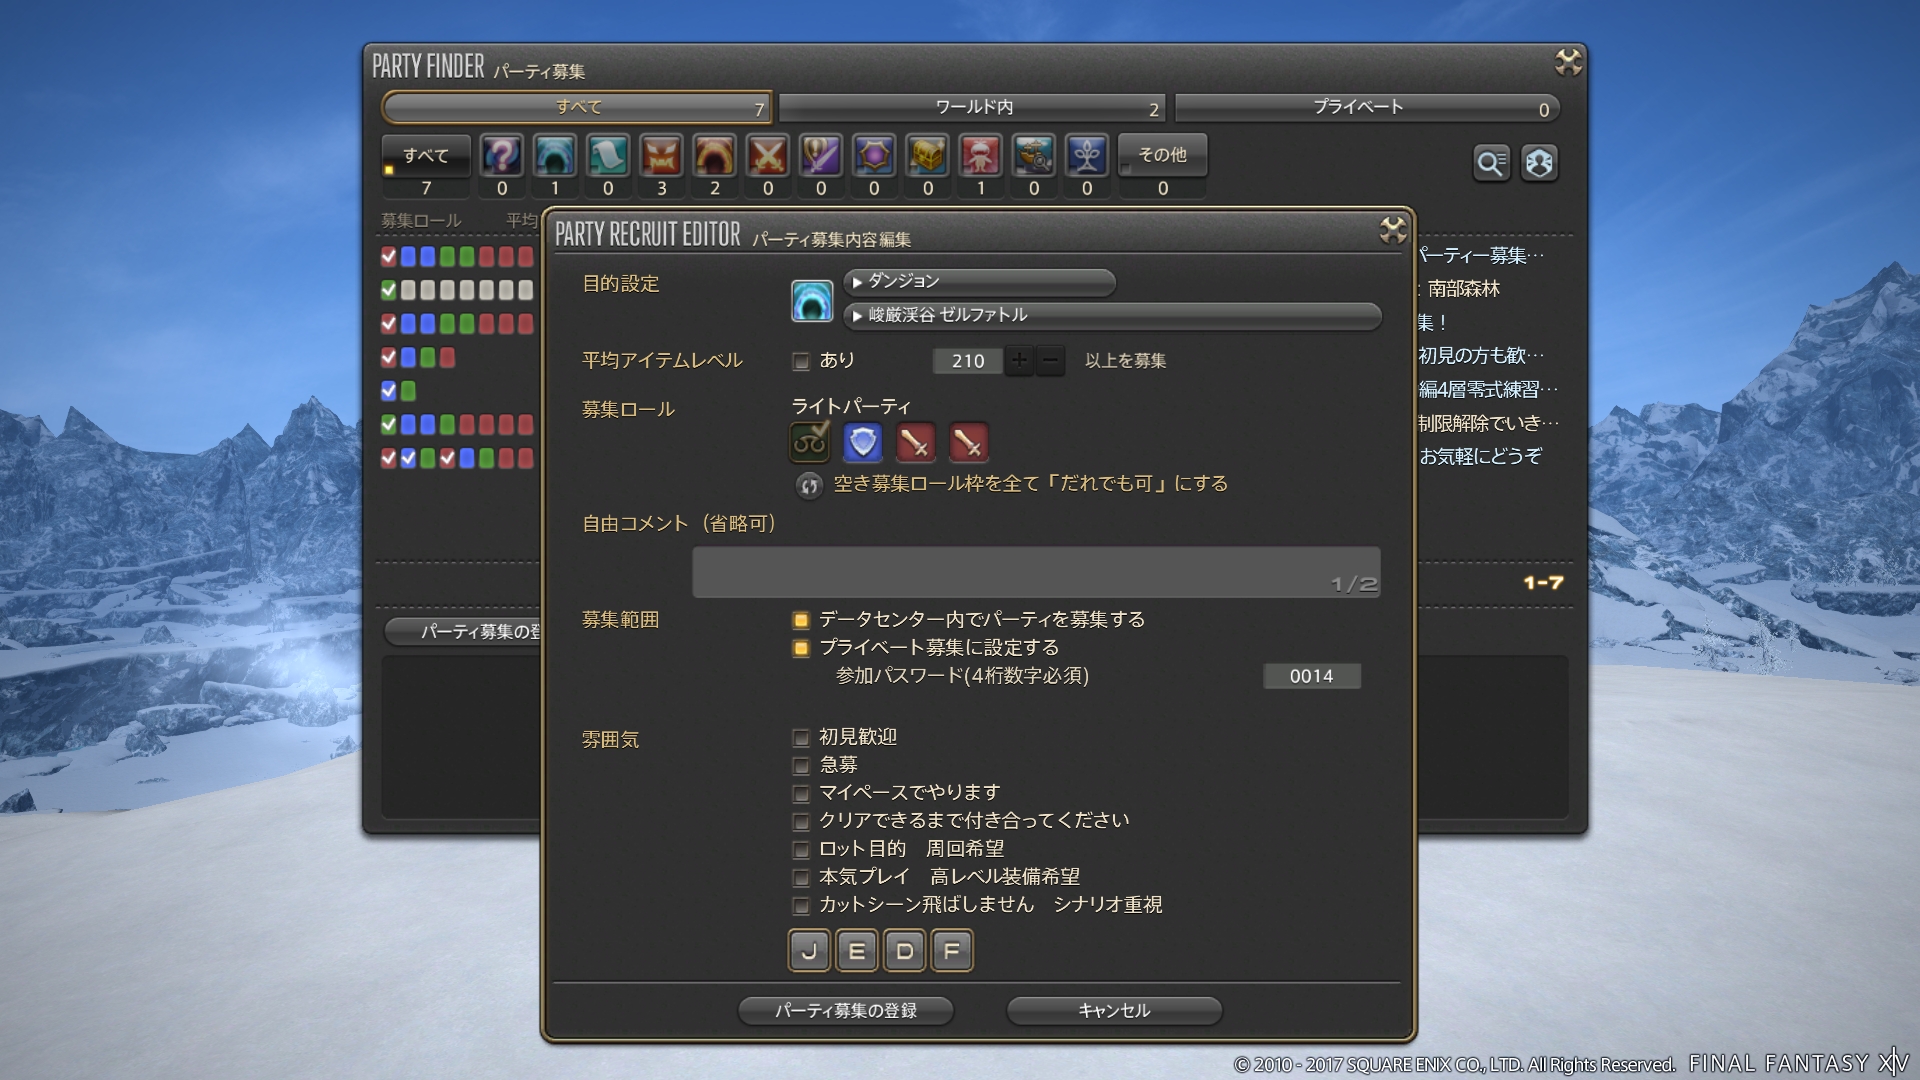Toggle プライベート募集に設定する checkbox

coord(801,648)
